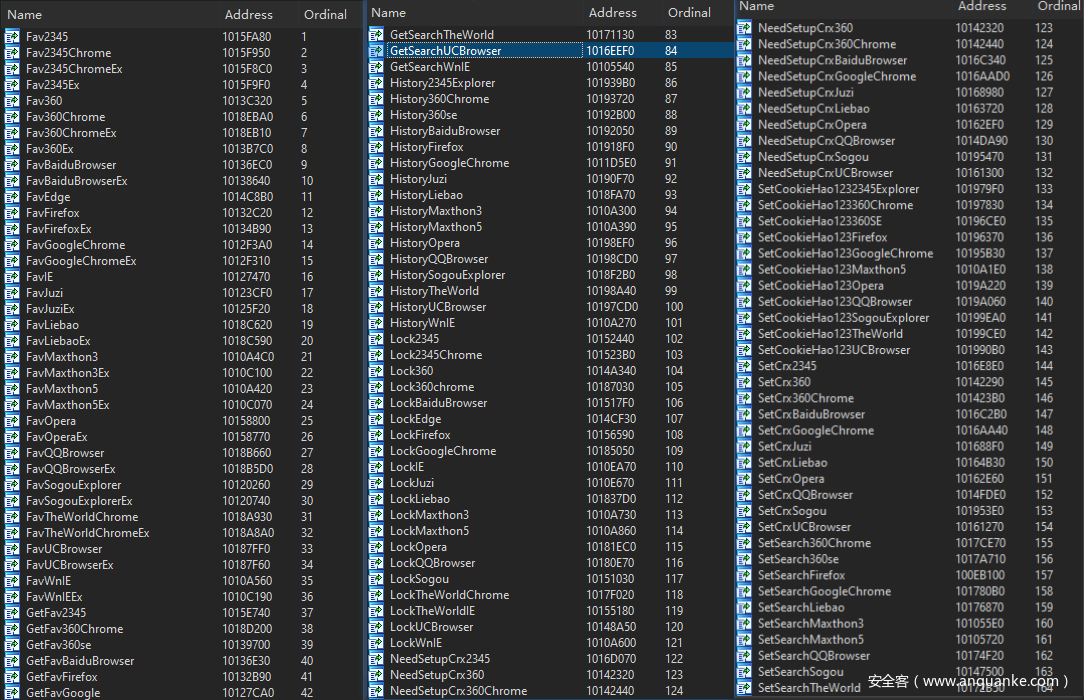Viewport: 1084px width, 700px height.
Task: Sort by Ordinal in the rightmost table
Action: (1058, 6)
